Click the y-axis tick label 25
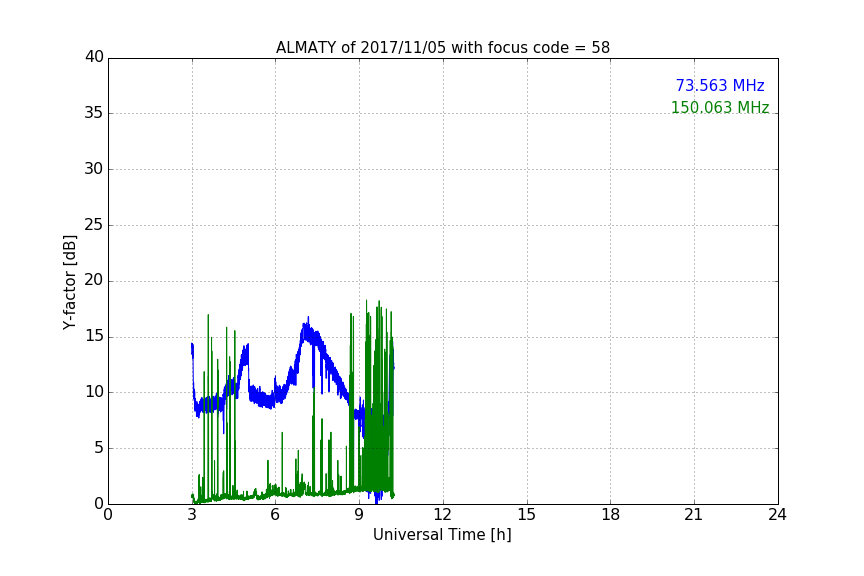This screenshot has height=576, width=864. click(x=94, y=225)
